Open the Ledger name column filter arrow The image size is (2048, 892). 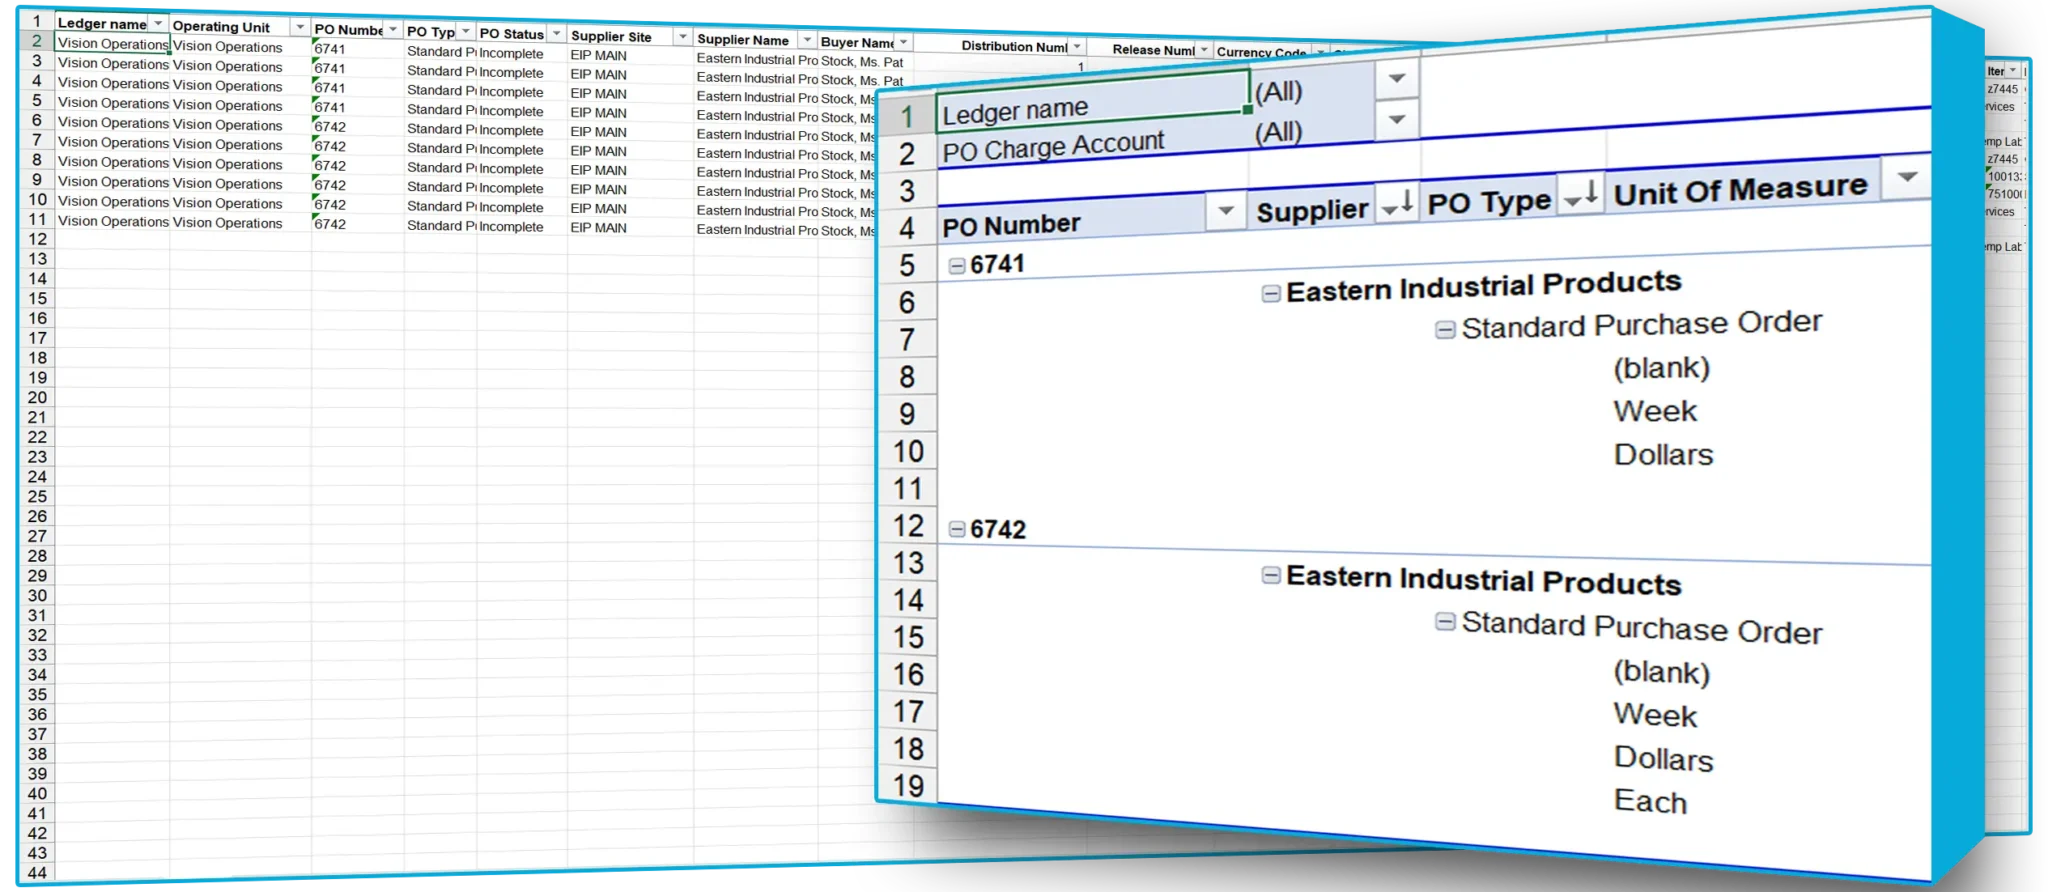coord(158,23)
